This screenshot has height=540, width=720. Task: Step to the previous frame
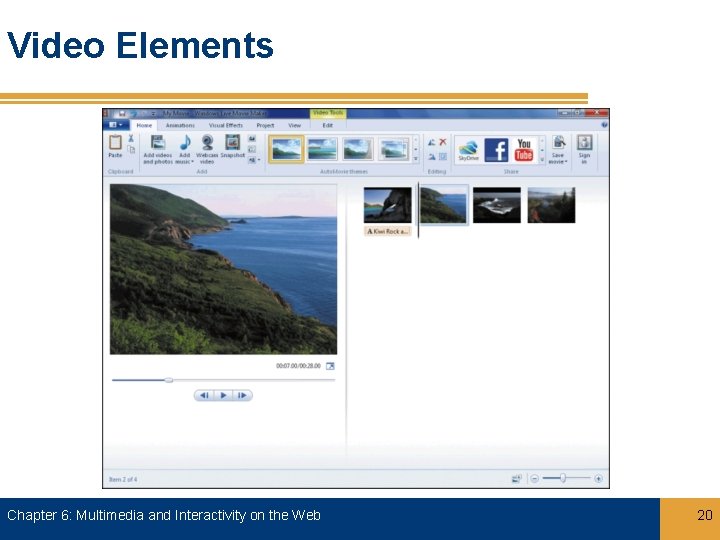point(204,395)
